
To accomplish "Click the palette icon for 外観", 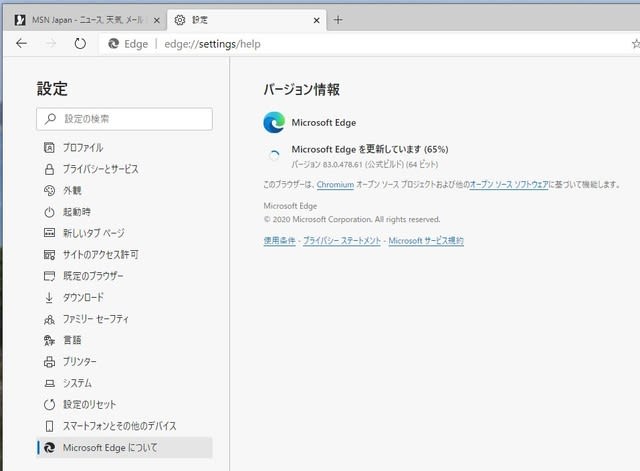I will click(49, 190).
